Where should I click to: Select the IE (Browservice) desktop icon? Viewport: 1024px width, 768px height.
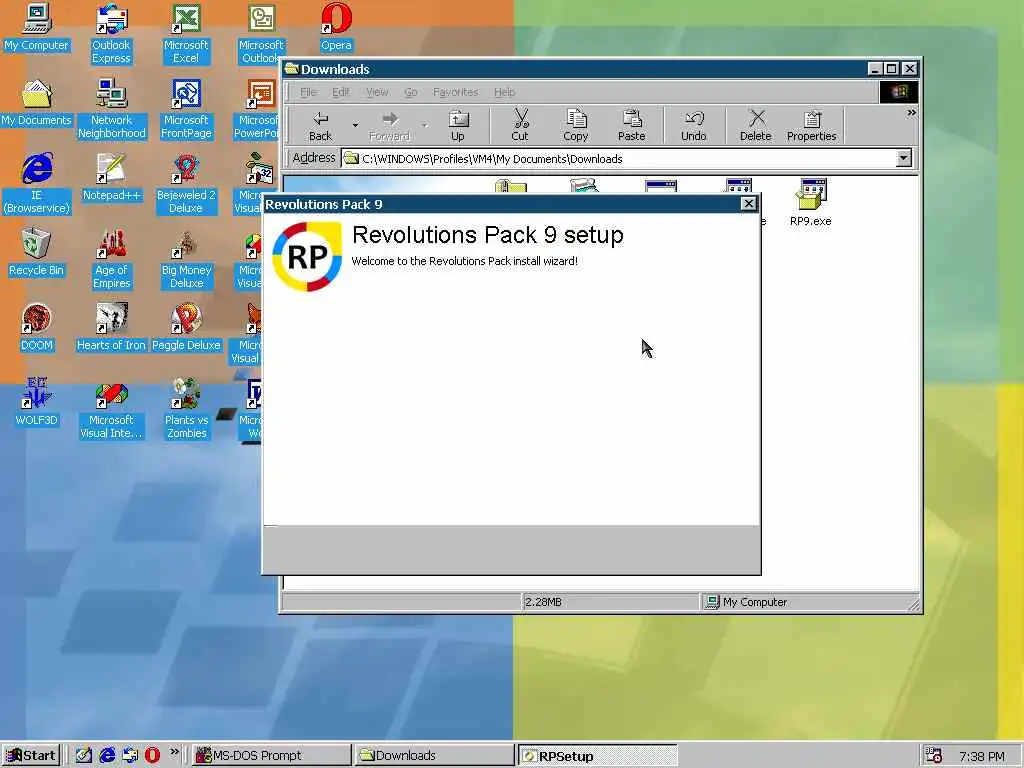click(x=37, y=184)
